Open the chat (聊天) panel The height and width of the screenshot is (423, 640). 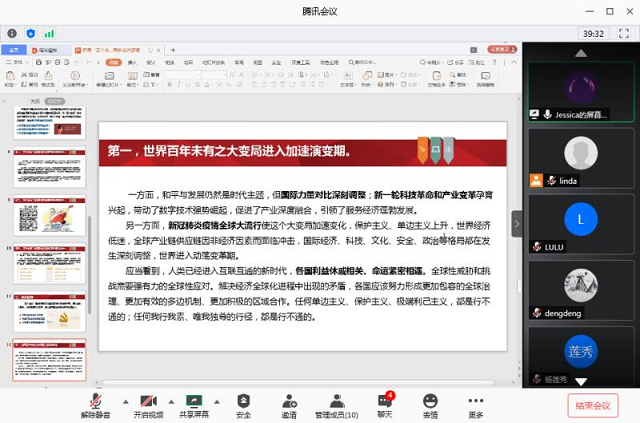pos(384,400)
